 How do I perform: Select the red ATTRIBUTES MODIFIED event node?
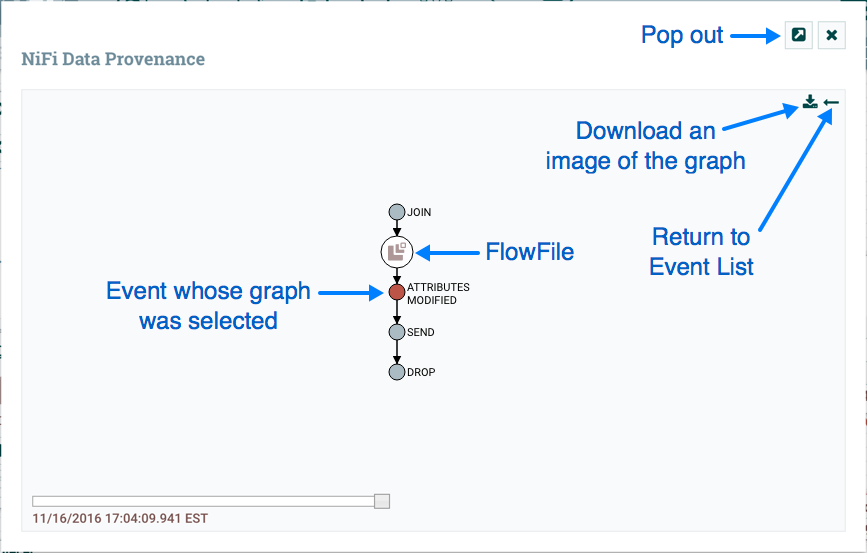click(x=397, y=292)
